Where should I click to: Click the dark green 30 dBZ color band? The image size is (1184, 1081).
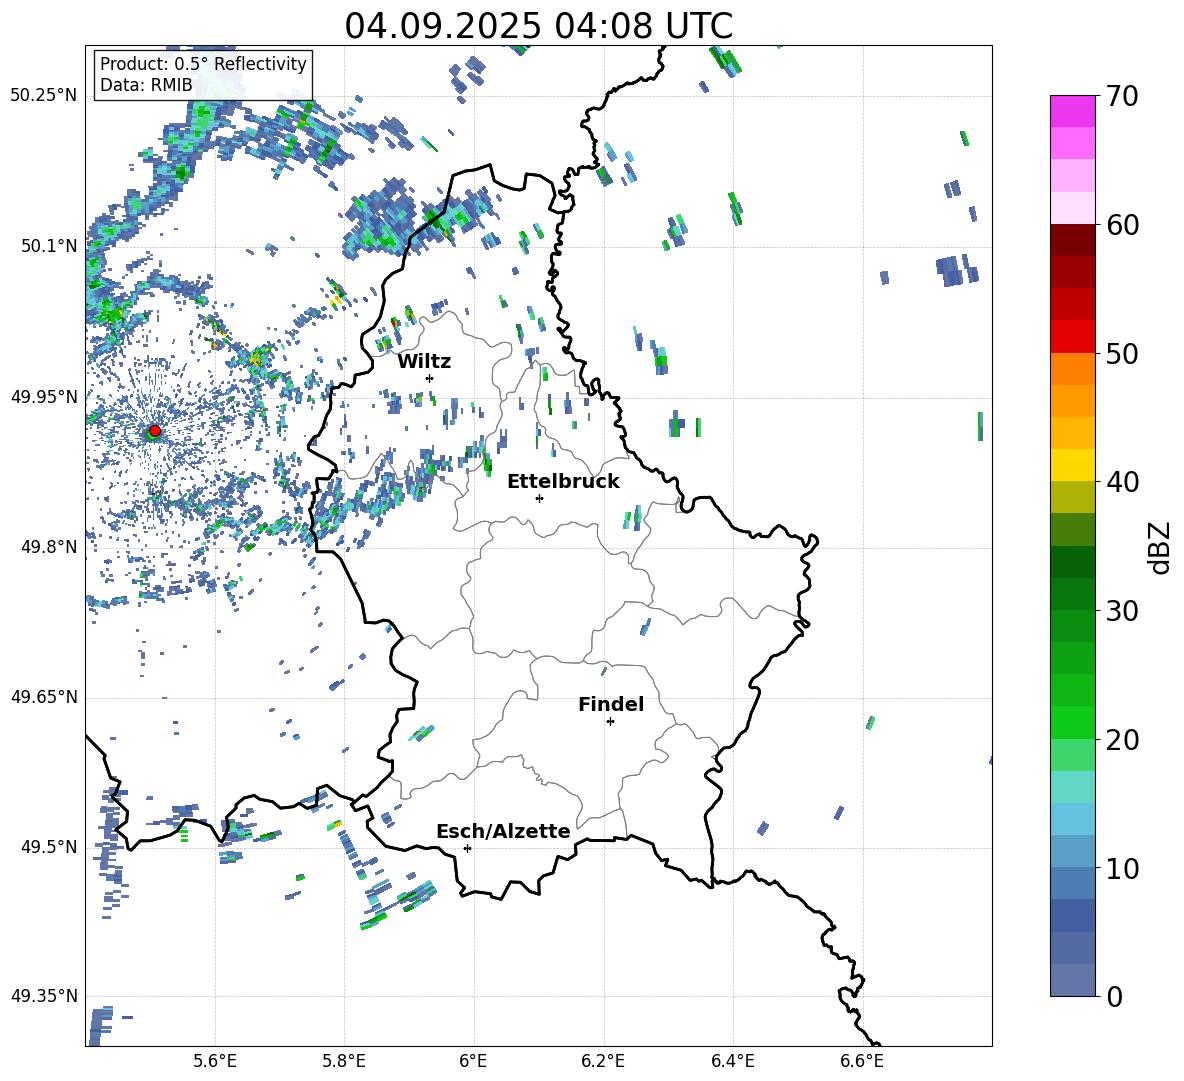(x=1072, y=594)
